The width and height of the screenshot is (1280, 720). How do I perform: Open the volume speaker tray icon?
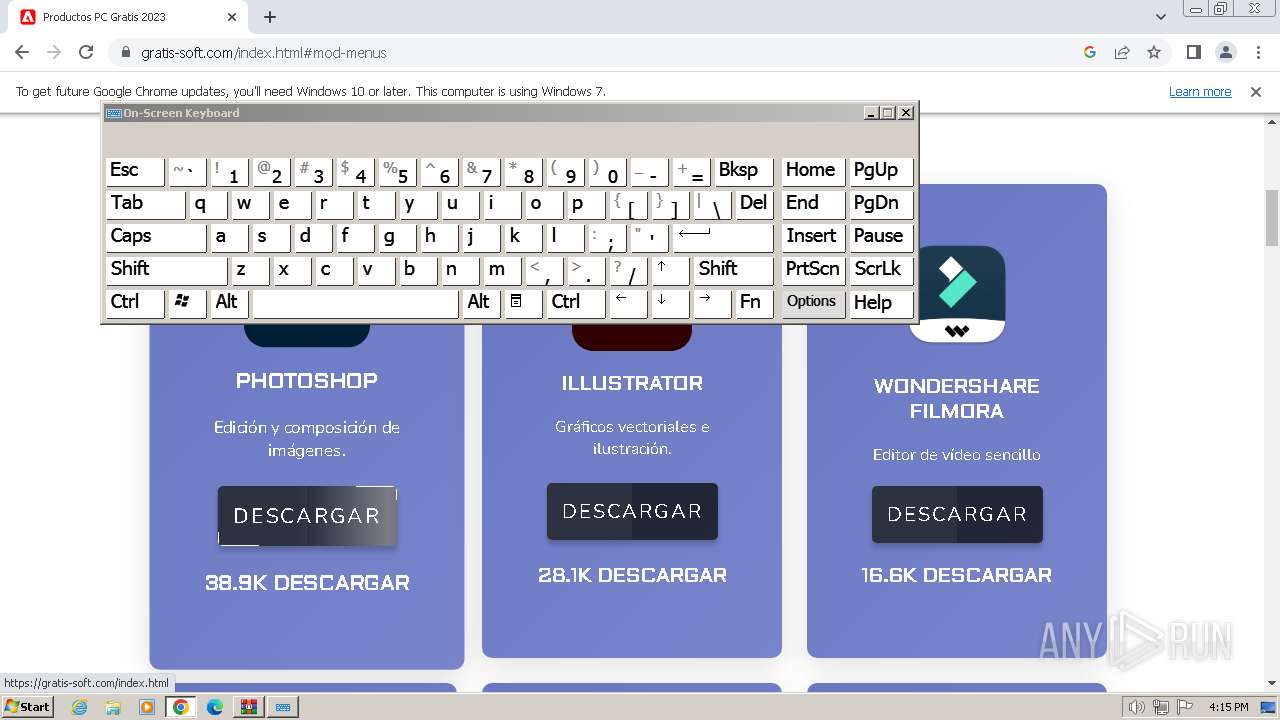(x=1137, y=707)
